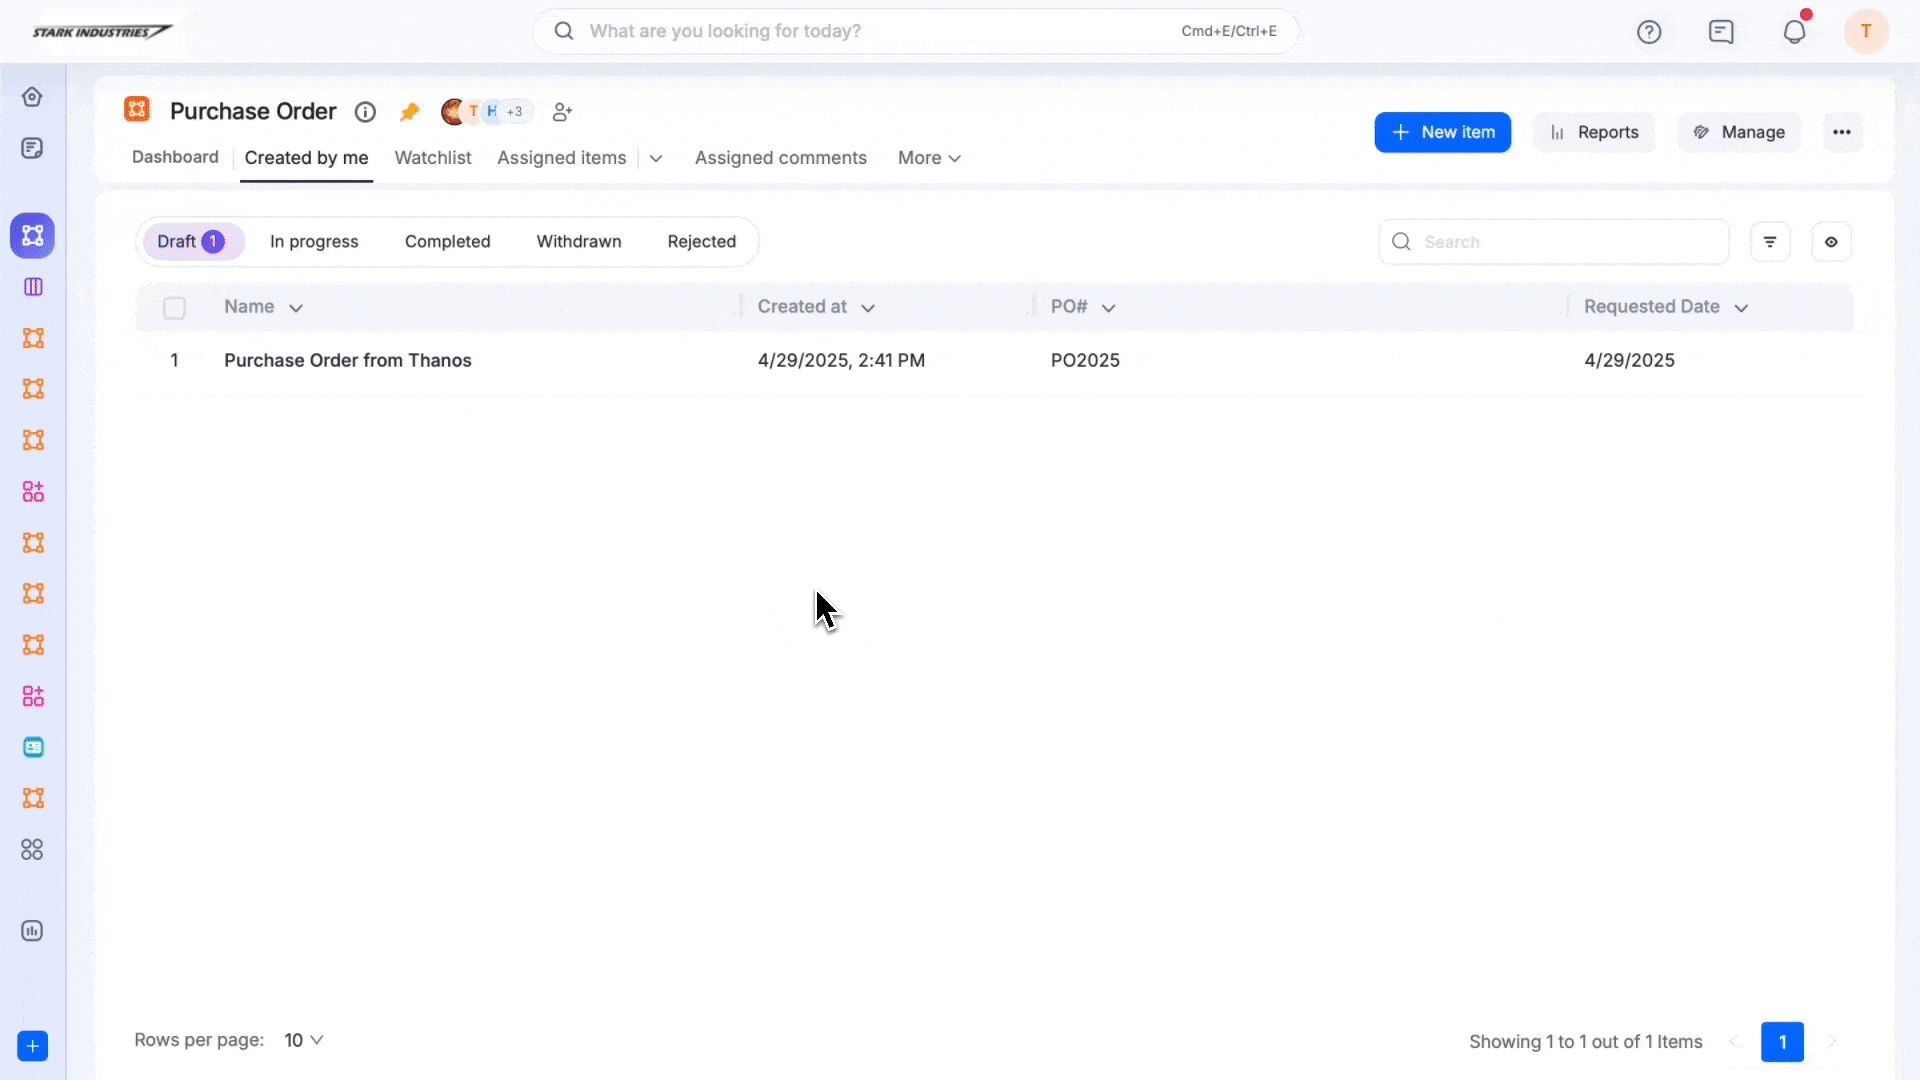1920x1080 pixels.
Task: Open the home icon in left sidebar
Action: [x=32, y=97]
